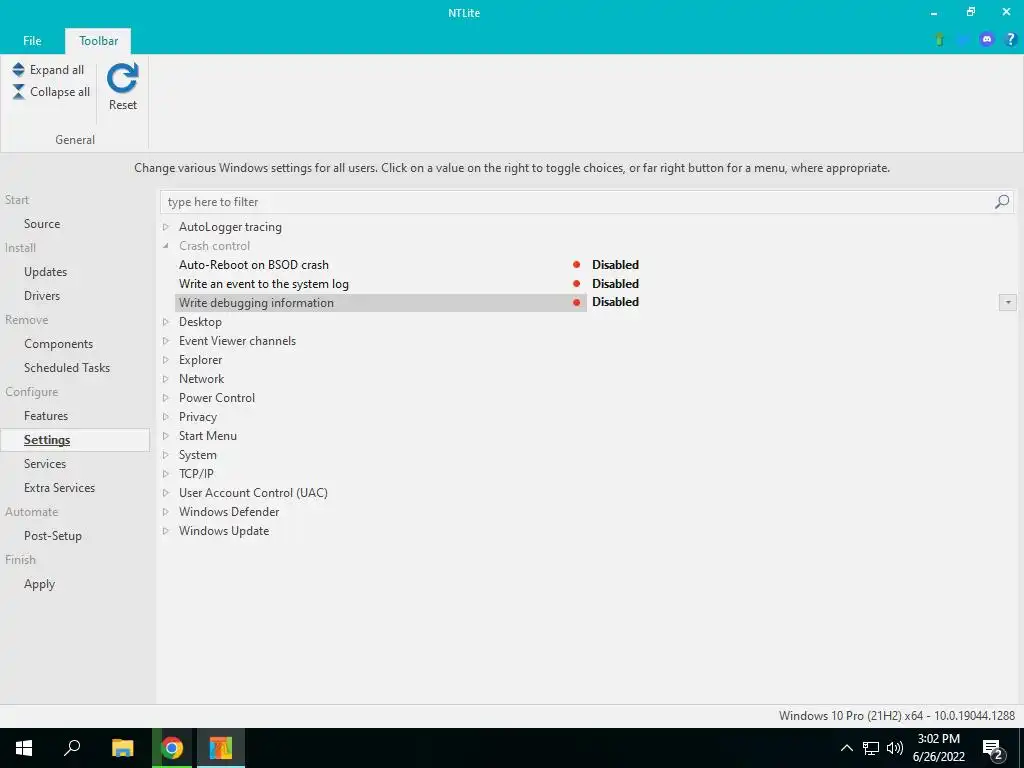Image resolution: width=1024 pixels, height=768 pixels.
Task: Expand the Event Viewer channels group
Action: click(x=166, y=340)
